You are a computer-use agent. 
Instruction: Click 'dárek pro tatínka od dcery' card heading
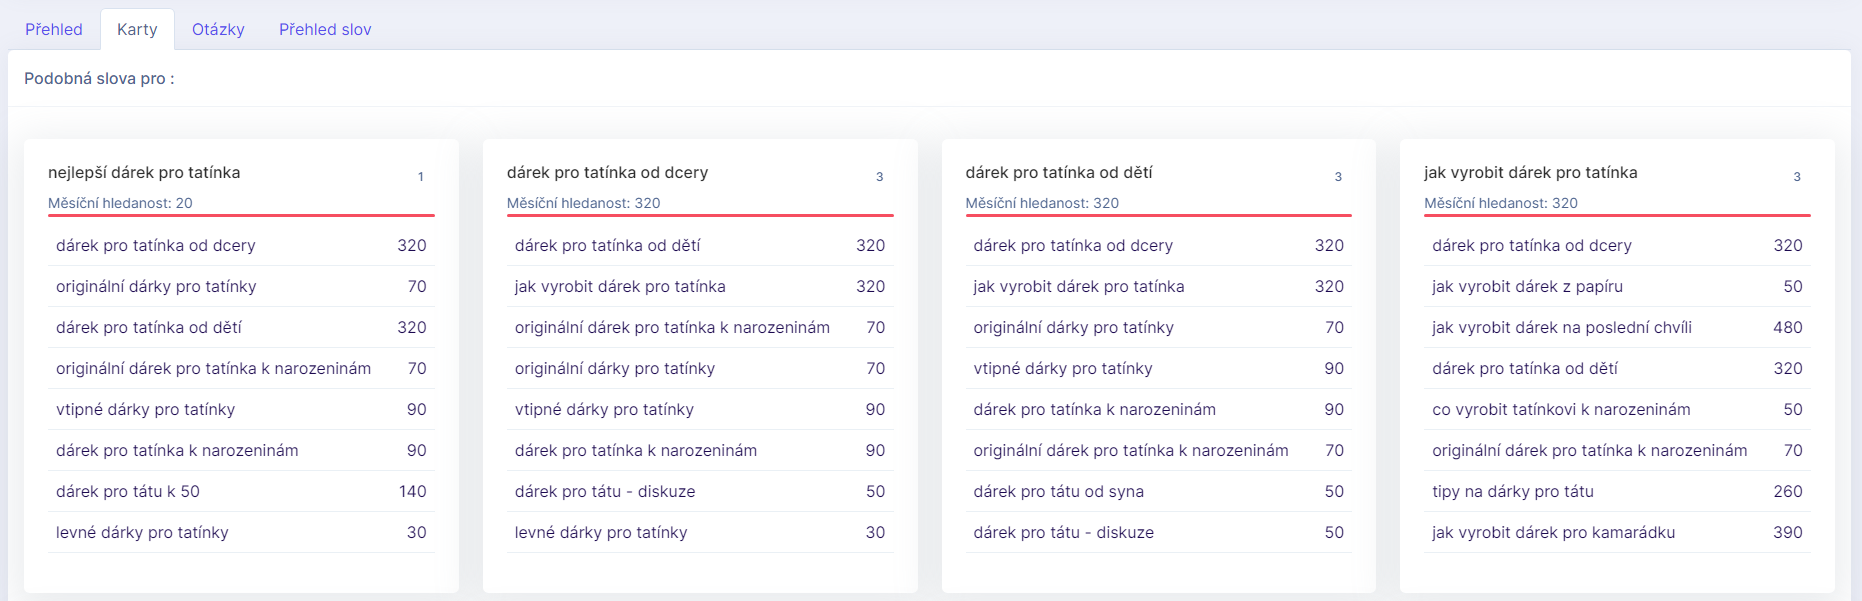point(607,172)
